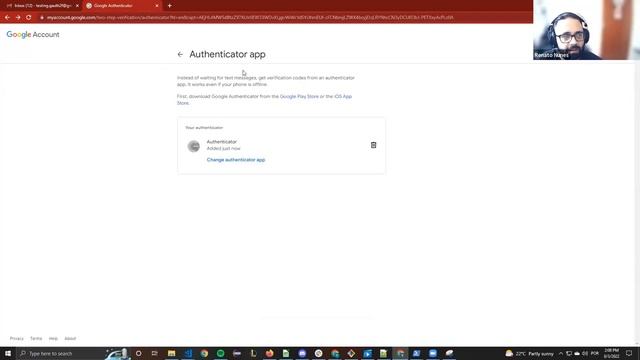The width and height of the screenshot is (640, 360).
Task: Focus the address bar URL
Action: pos(250,18)
